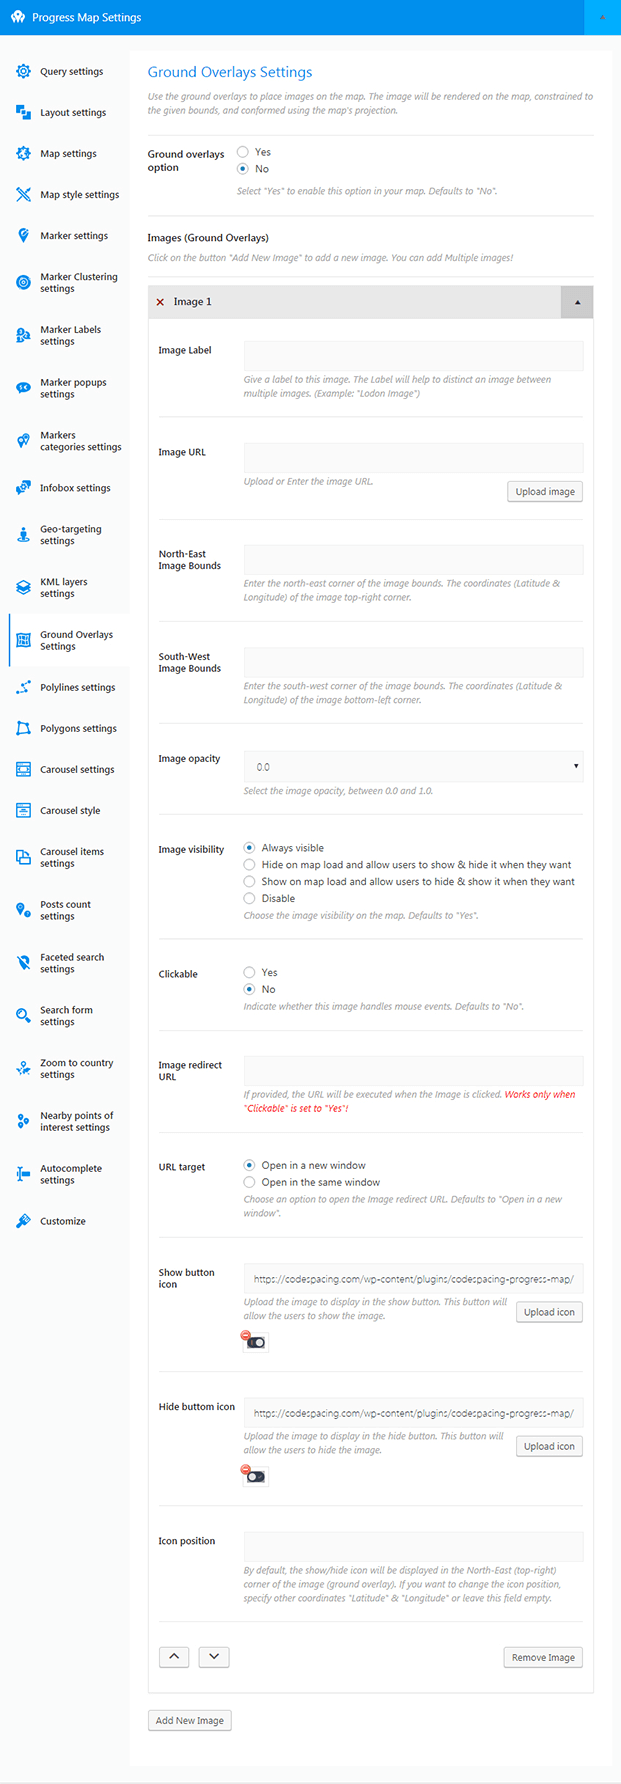Screen dimensions: 621x1784
Task: Set Clickable to Yes
Action: (x=250, y=972)
